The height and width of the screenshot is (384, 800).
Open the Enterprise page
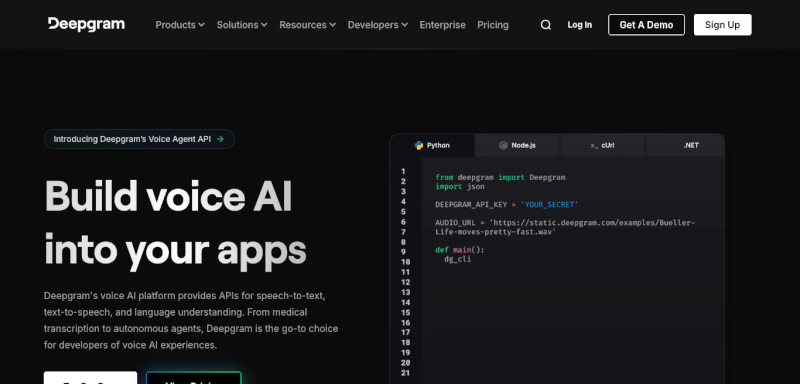[442, 24]
